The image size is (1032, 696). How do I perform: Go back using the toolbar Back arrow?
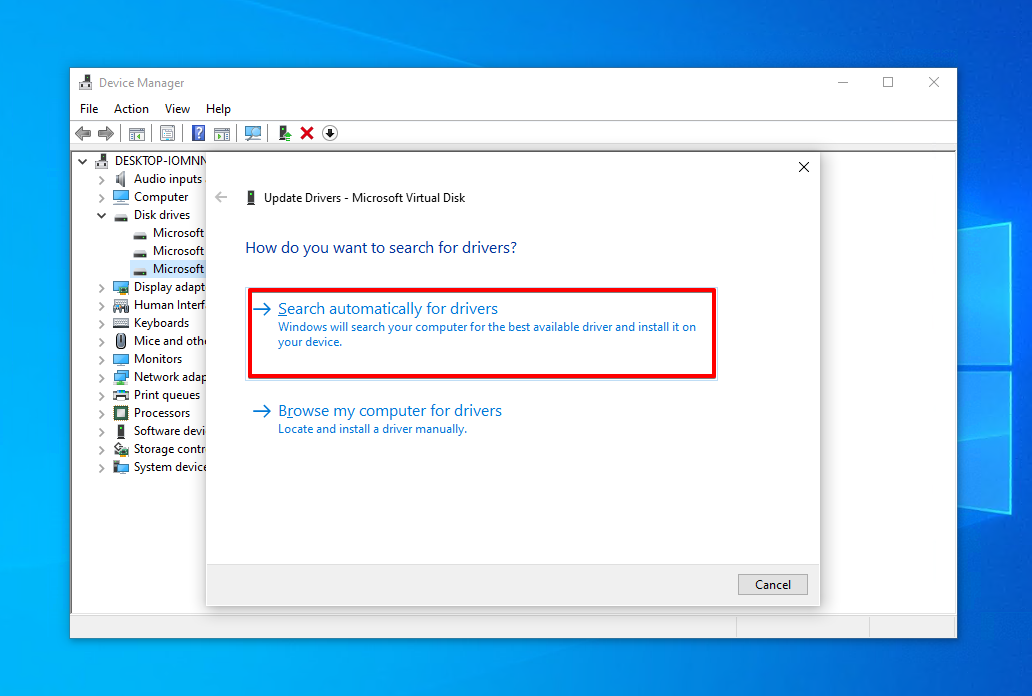(83, 134)
